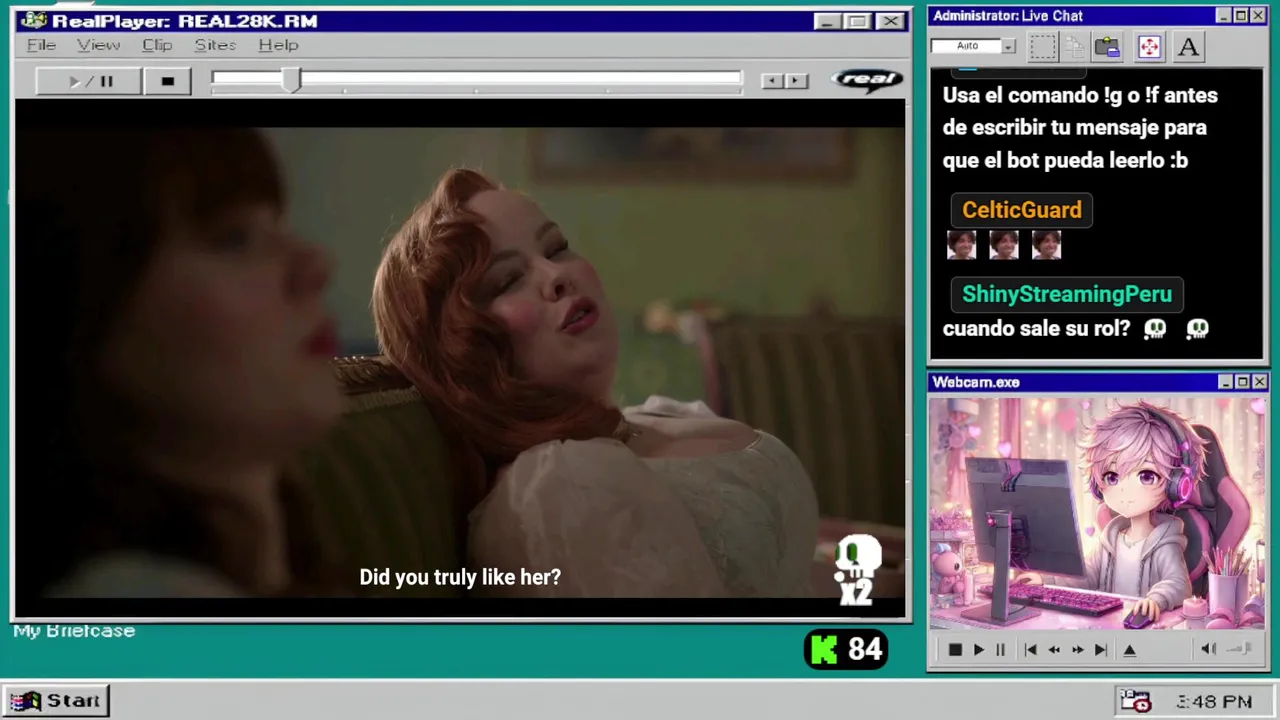
Task: Minimize the RealPlayer window
Action: pos(825,21)
